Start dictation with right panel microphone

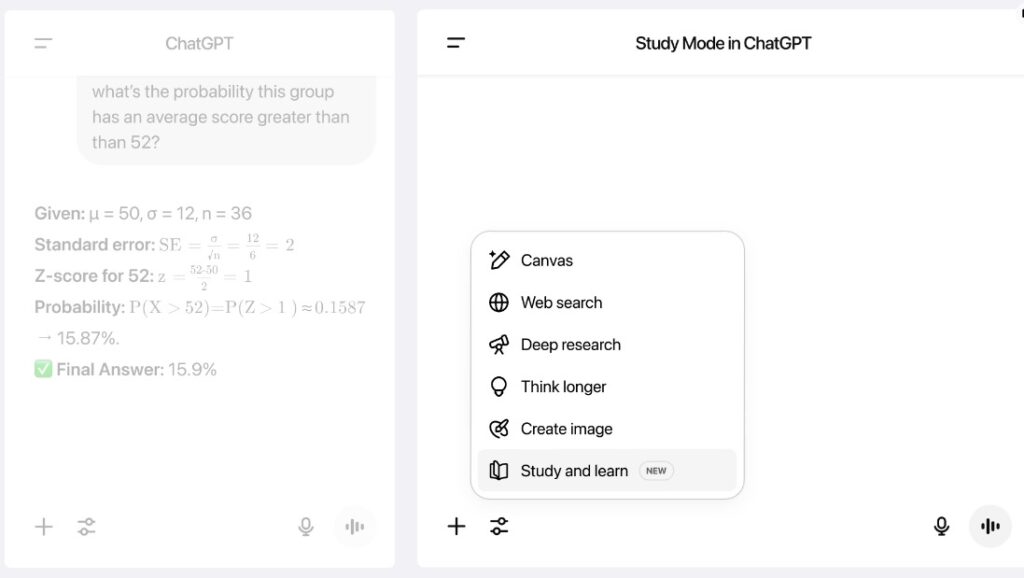[941, 526]
